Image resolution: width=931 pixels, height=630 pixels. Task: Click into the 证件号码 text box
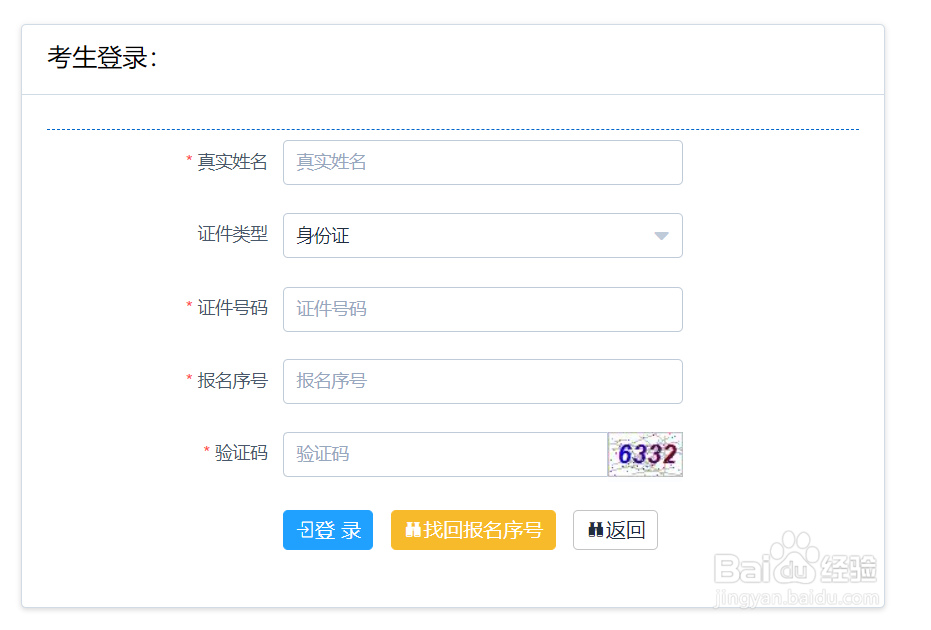pyautogui.click(x=482, y=309)
